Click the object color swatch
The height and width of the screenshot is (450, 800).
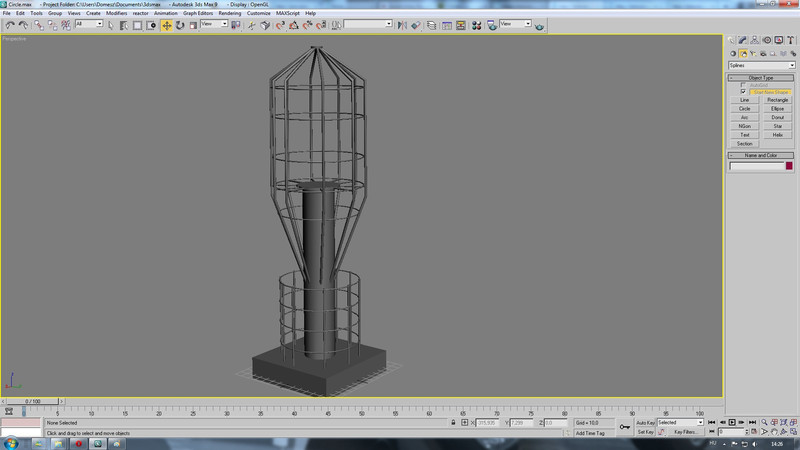coord(789,166)
